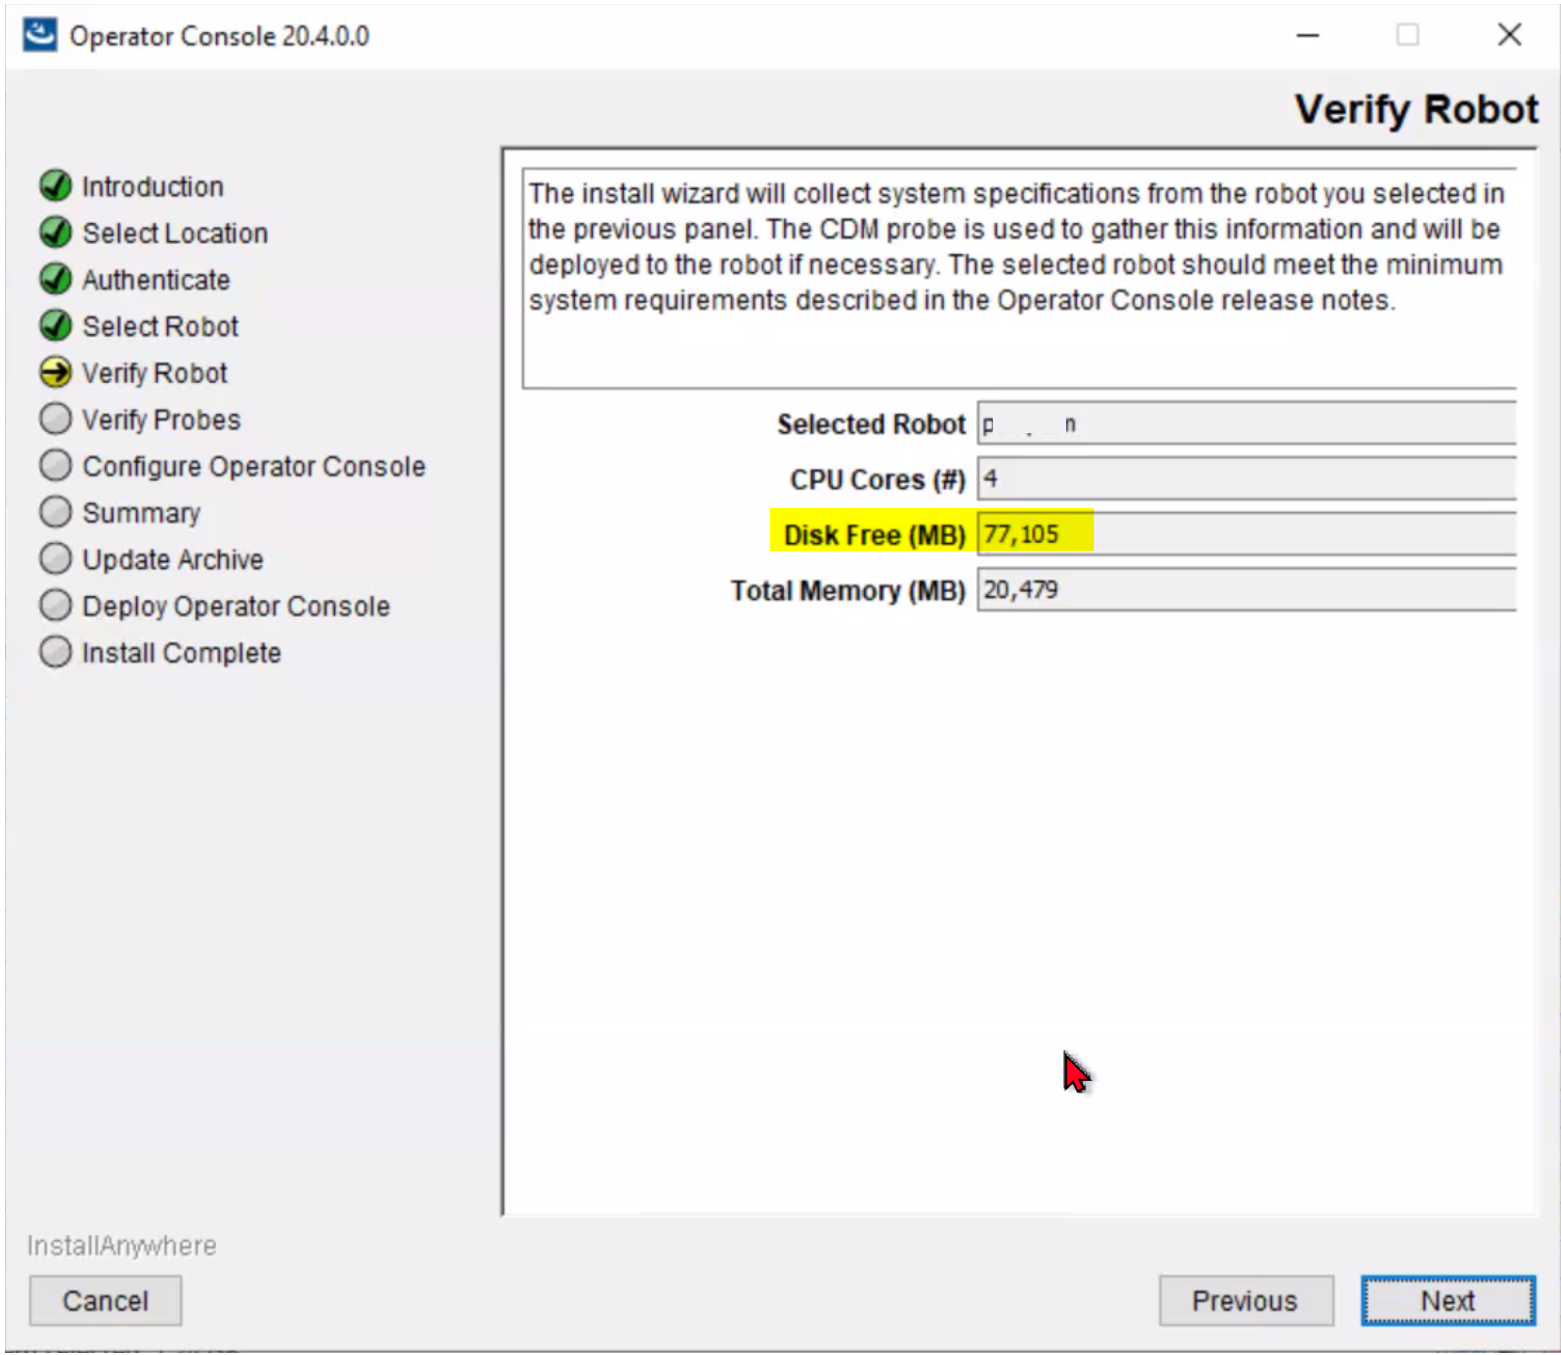The image size is (1561, 1355).
Task: Click the empty circle beside Deploy Operator Console
Action: pos(56,606)
